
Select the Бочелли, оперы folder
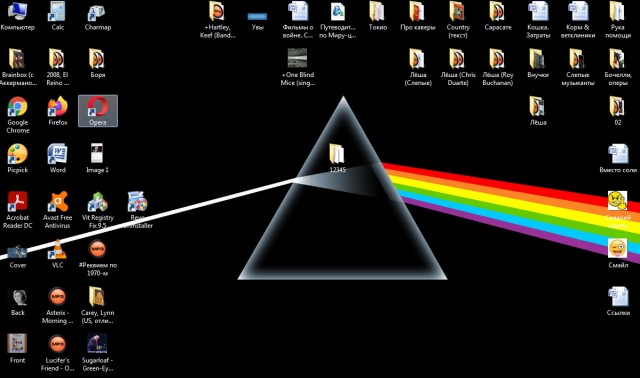pyautogui.click(x=618, y=67)
